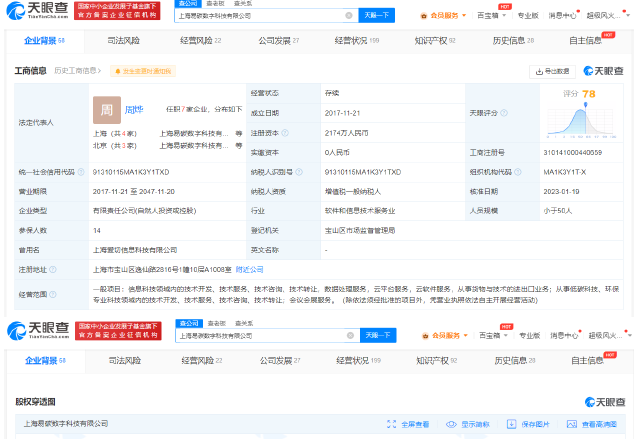Screen dimensions: 634x439
Task: Open 上海易碳数字科技有… link in the 北京 row
Action: 194,146
